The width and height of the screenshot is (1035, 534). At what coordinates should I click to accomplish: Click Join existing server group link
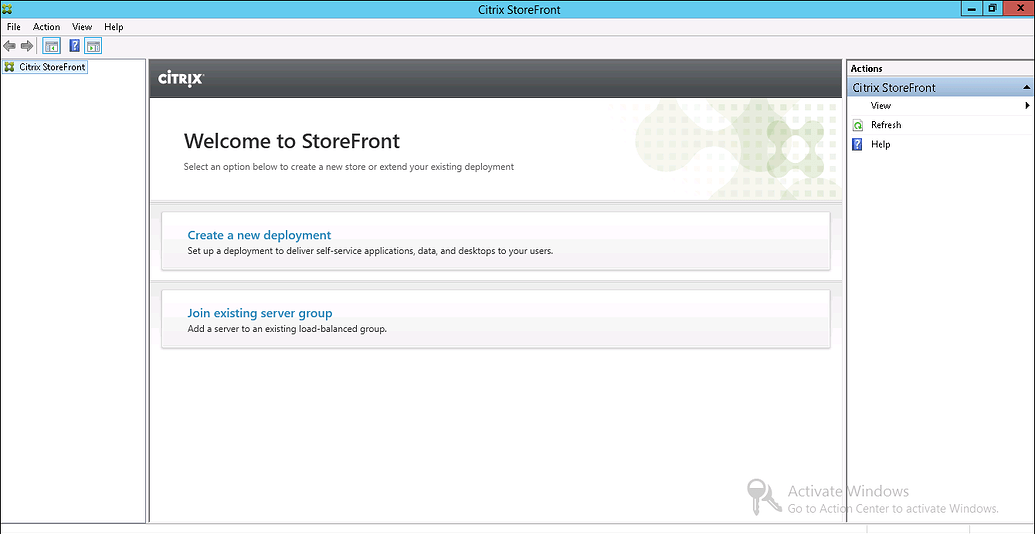tap(260, 313)
